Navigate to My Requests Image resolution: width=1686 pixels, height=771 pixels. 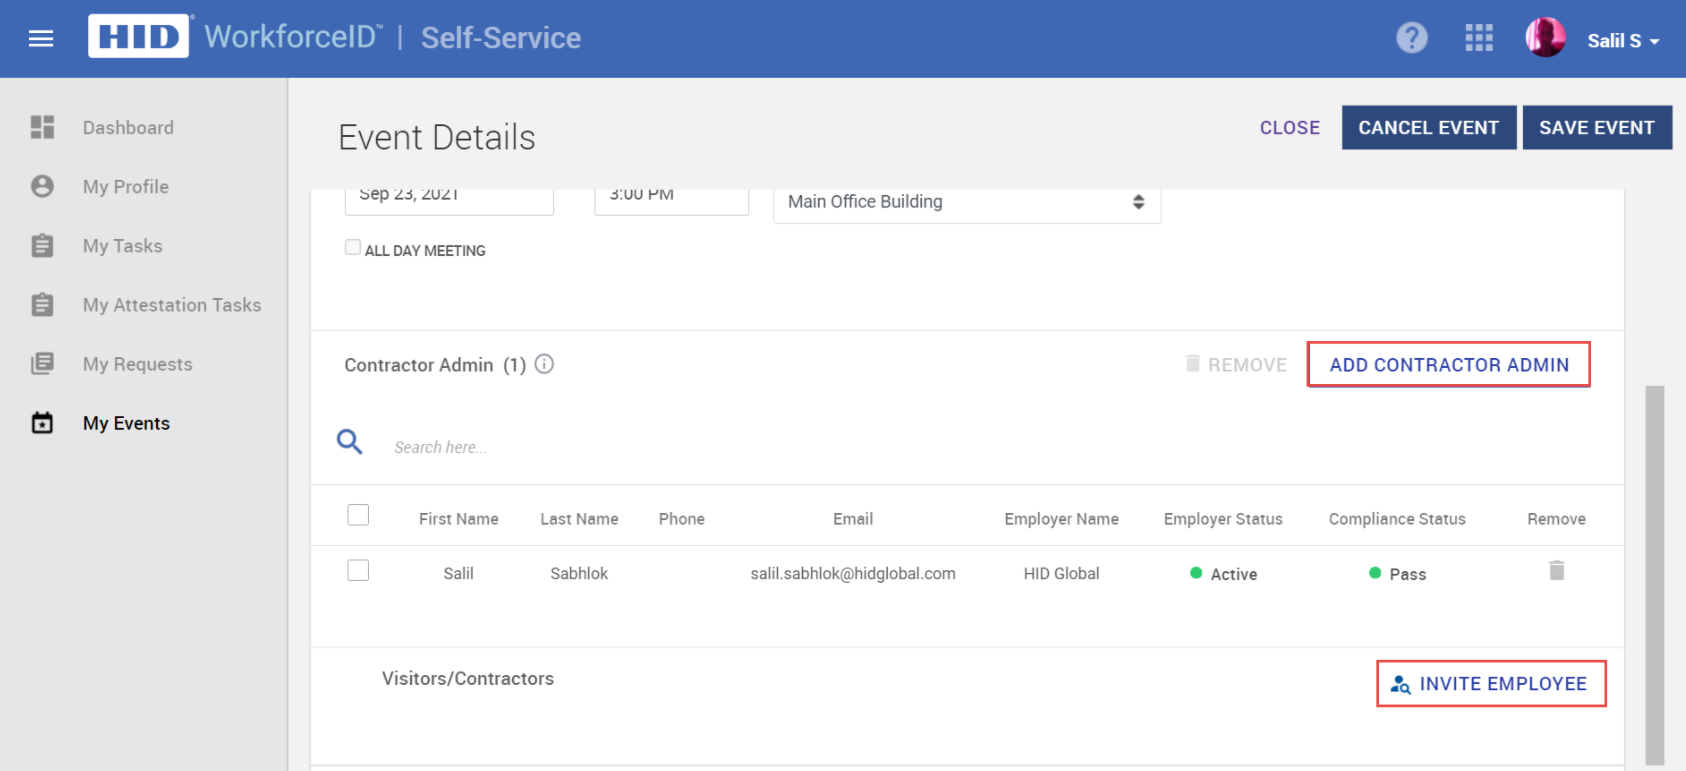138,364
